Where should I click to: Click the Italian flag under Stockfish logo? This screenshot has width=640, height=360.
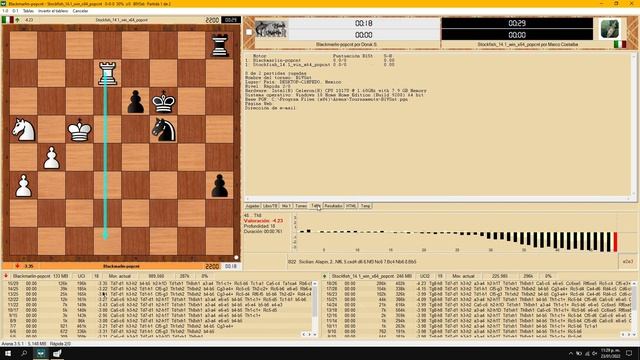tap(620, 44)
